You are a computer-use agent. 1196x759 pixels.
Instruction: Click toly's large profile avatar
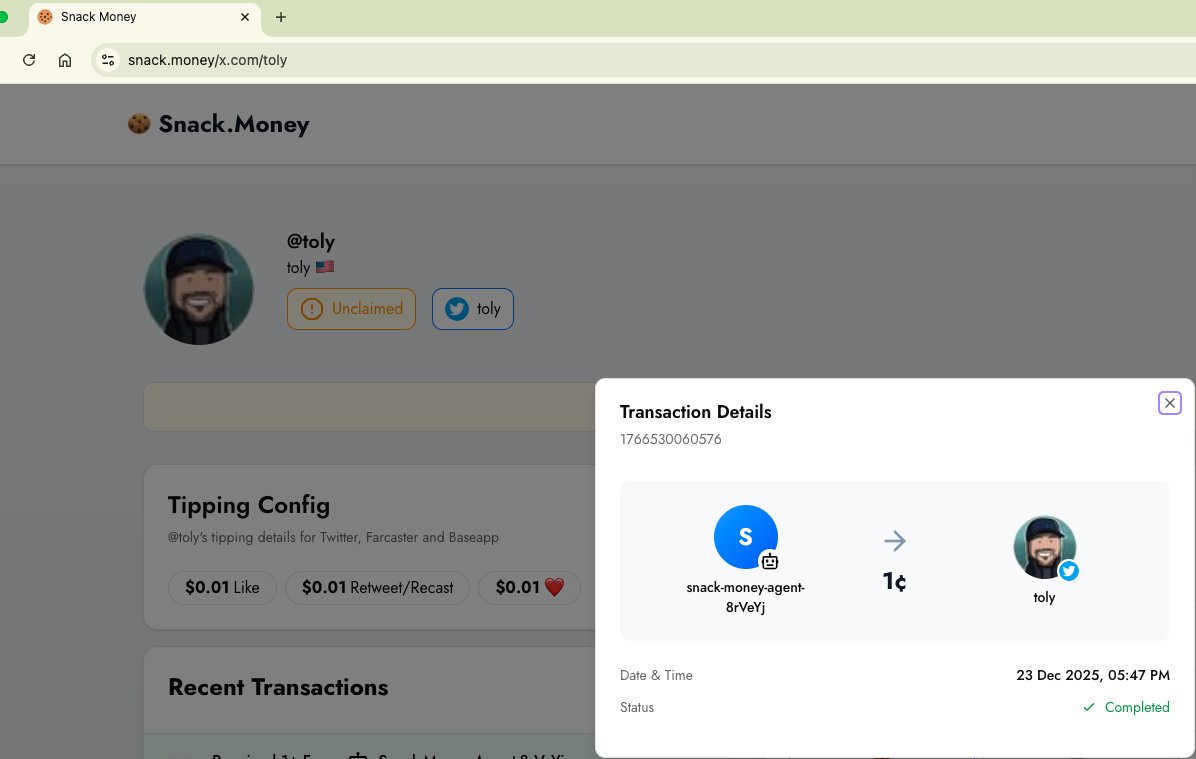[199, 289]
